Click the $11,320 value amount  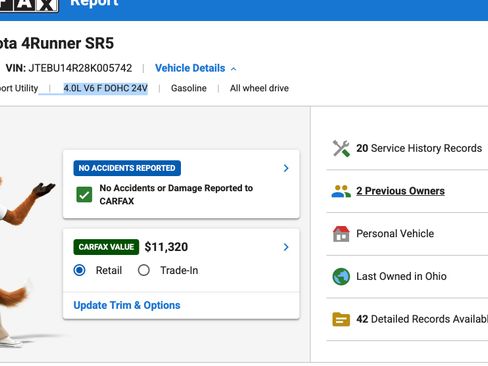pyautogui.click(x=166, y=247)
